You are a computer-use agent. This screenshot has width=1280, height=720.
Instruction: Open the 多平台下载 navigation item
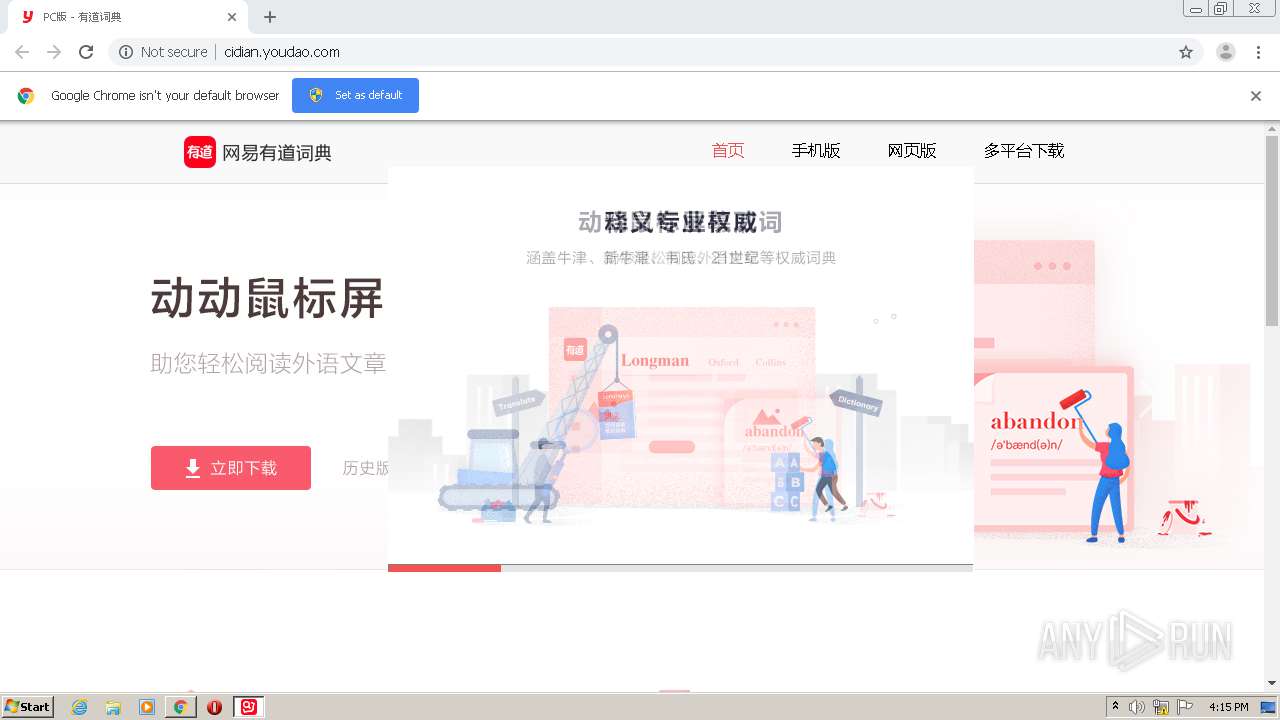tap(1024, 151)
